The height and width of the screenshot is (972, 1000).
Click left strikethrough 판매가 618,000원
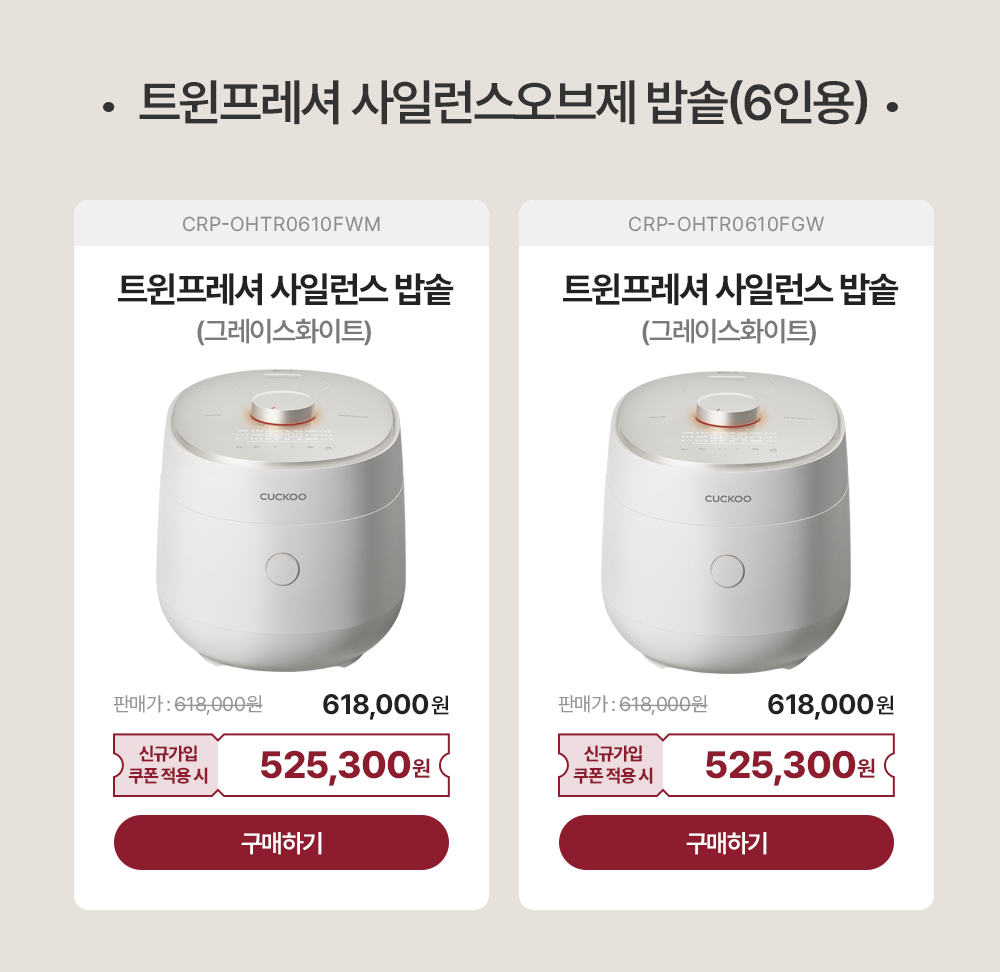[188, 704]
